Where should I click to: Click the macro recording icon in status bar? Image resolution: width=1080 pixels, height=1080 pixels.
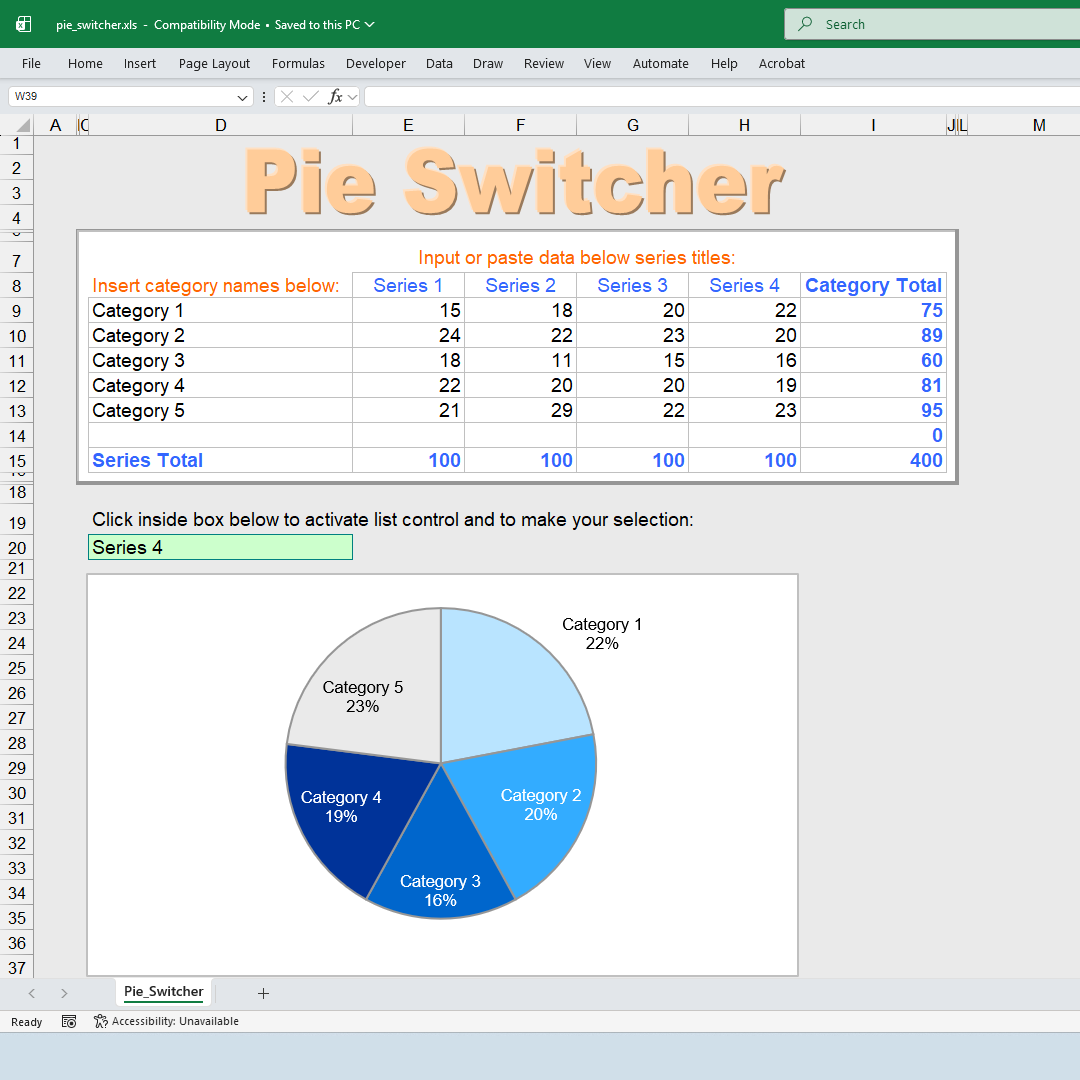point(68,1021)
